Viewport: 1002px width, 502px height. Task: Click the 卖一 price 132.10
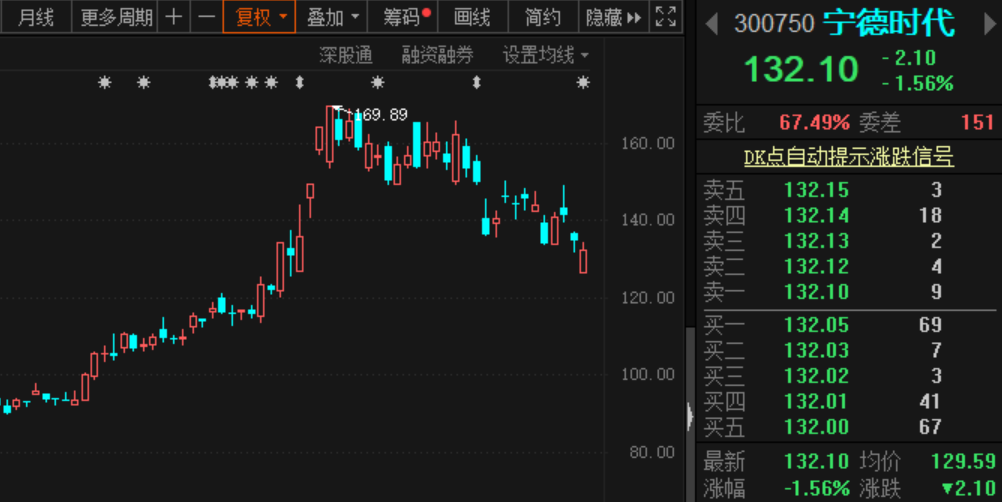[816, 292]
